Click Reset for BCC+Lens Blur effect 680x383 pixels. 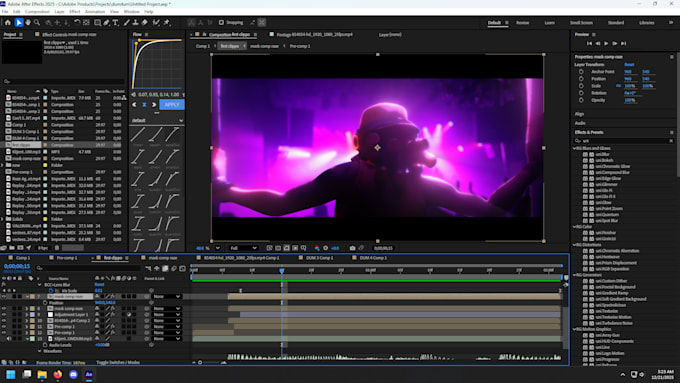(99, 285)
